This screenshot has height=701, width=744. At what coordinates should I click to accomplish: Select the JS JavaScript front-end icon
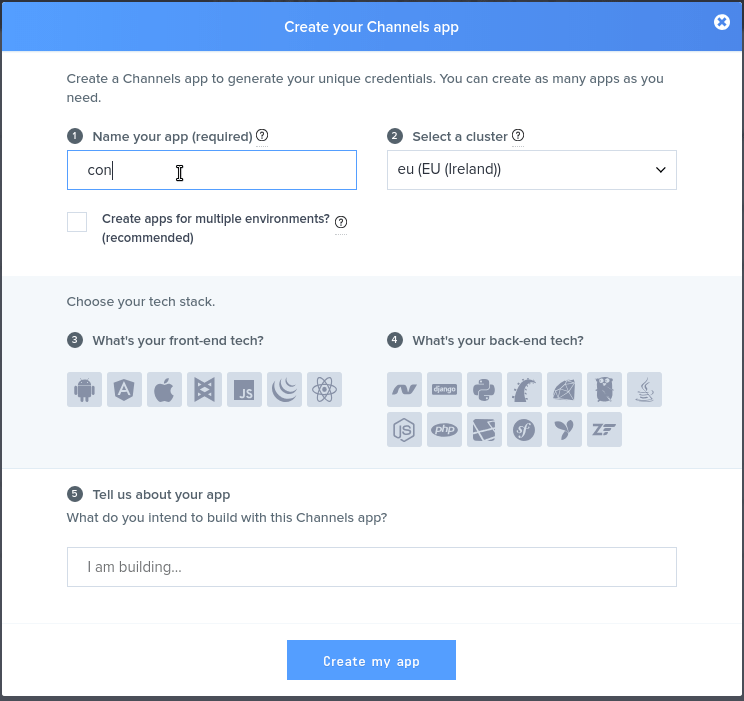point(244,390)
